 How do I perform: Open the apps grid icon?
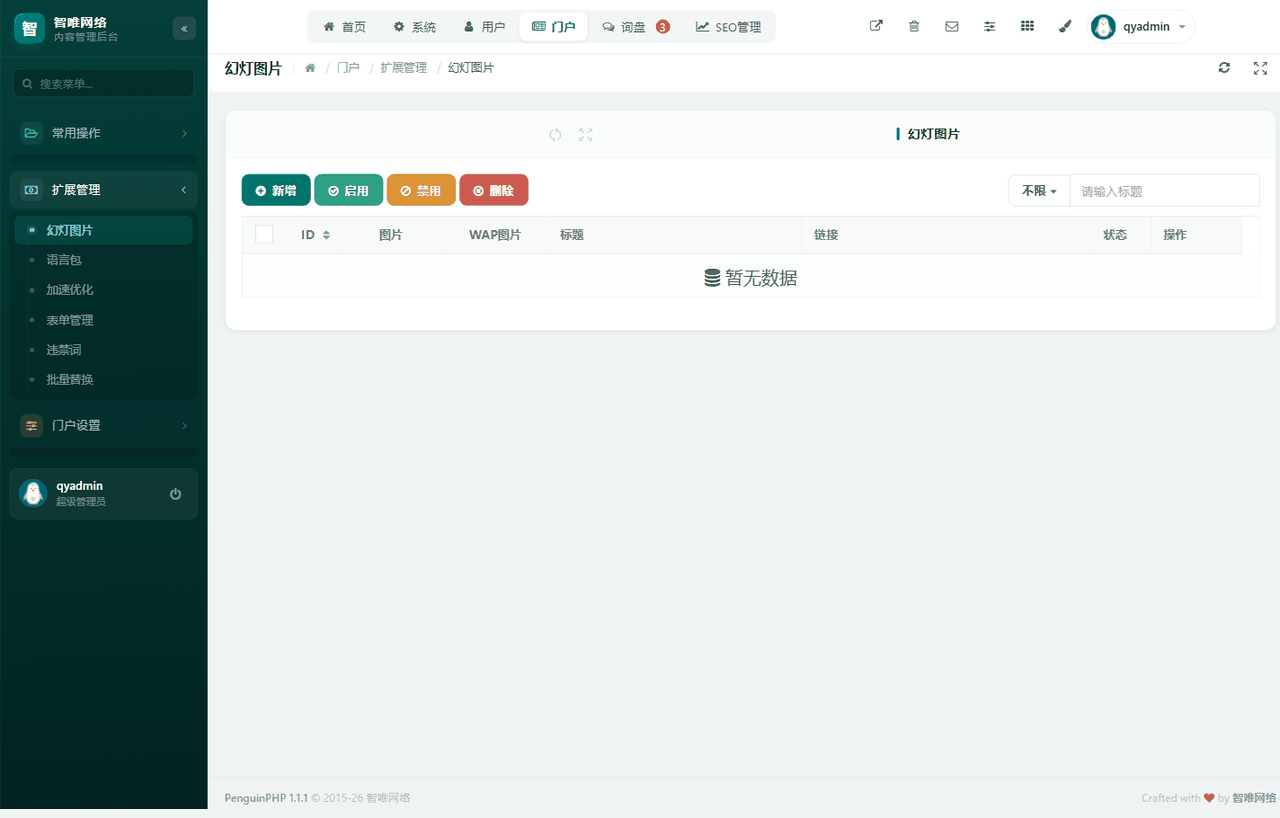[x=1027, y=27]
